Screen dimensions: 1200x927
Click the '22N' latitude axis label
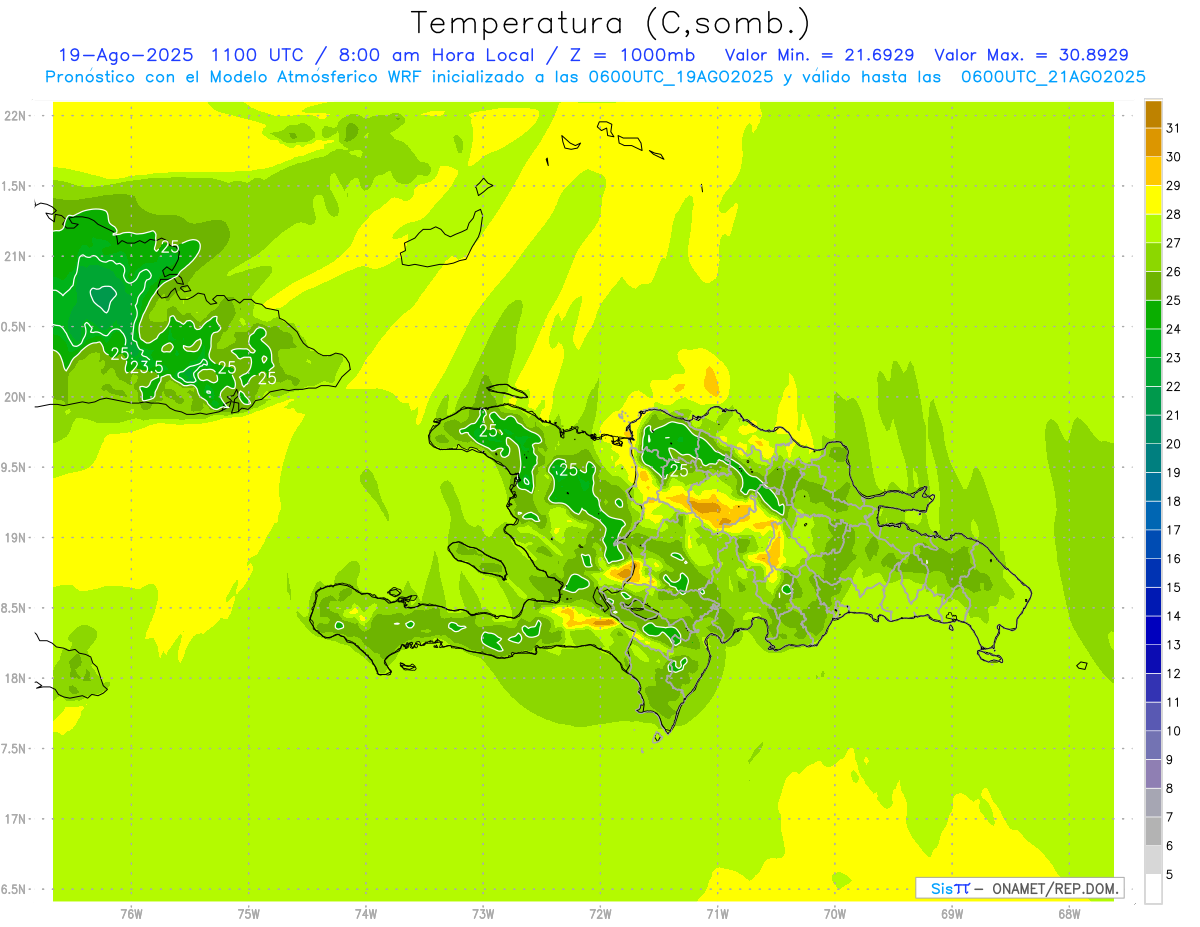(15, 116)
